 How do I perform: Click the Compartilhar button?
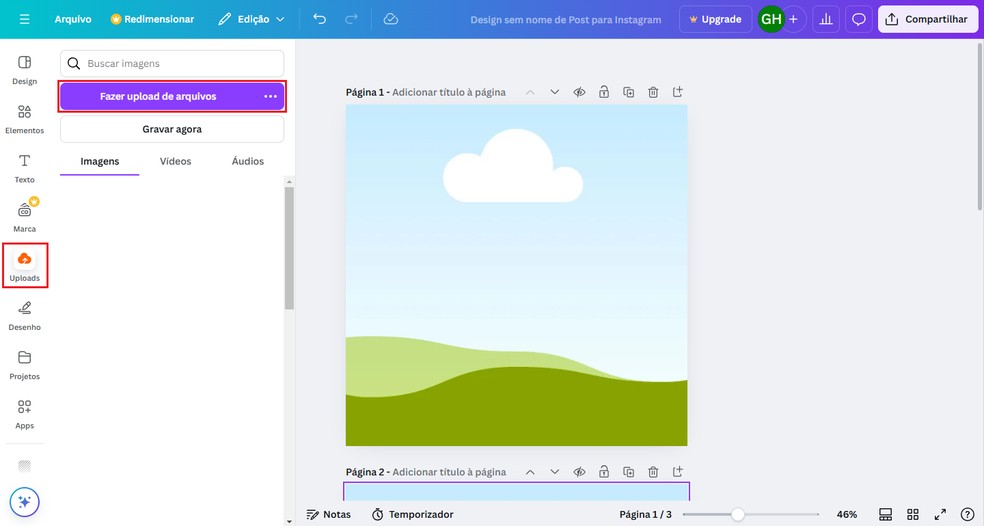928,19
